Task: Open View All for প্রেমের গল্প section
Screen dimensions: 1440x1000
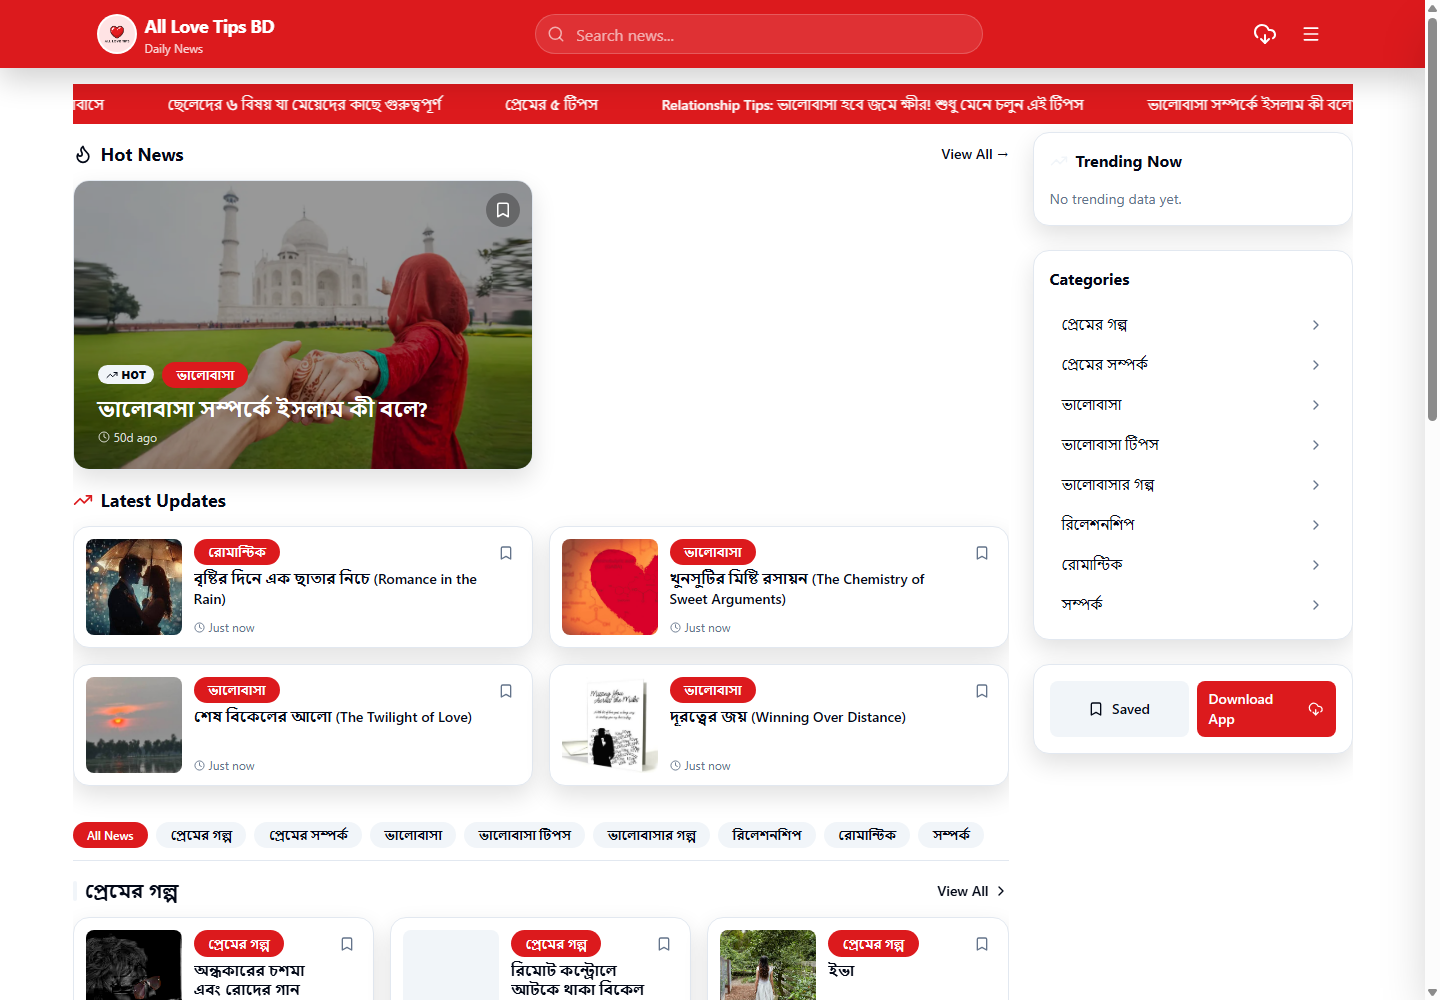Action: tap(971, 891)
